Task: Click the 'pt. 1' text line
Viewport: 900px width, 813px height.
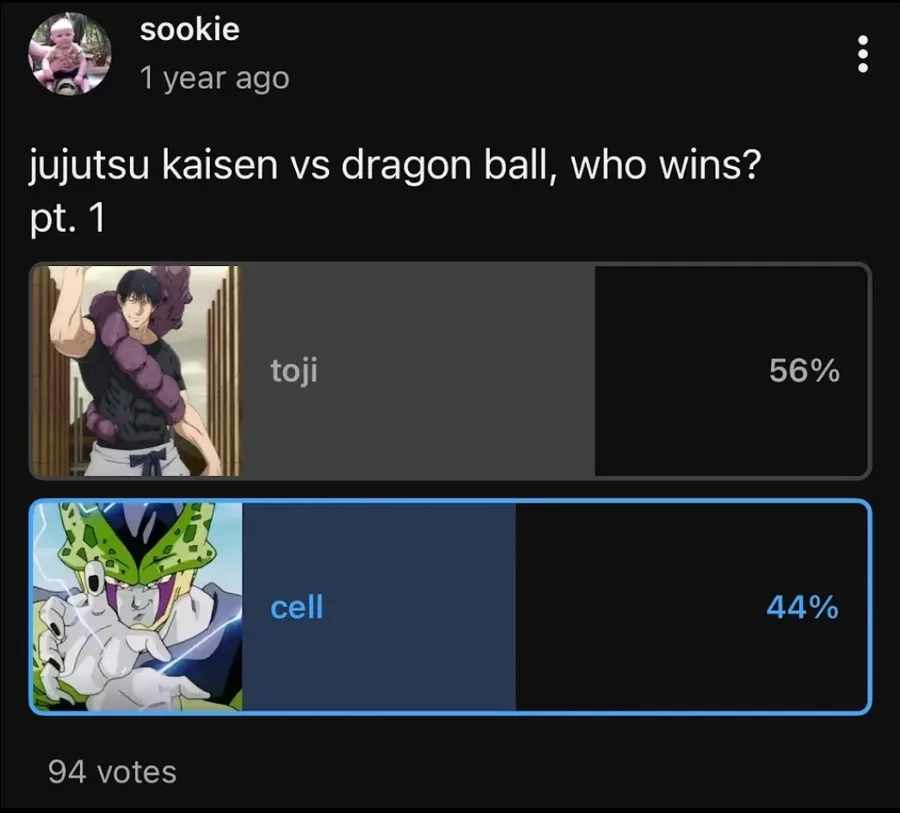Action: 67,218
